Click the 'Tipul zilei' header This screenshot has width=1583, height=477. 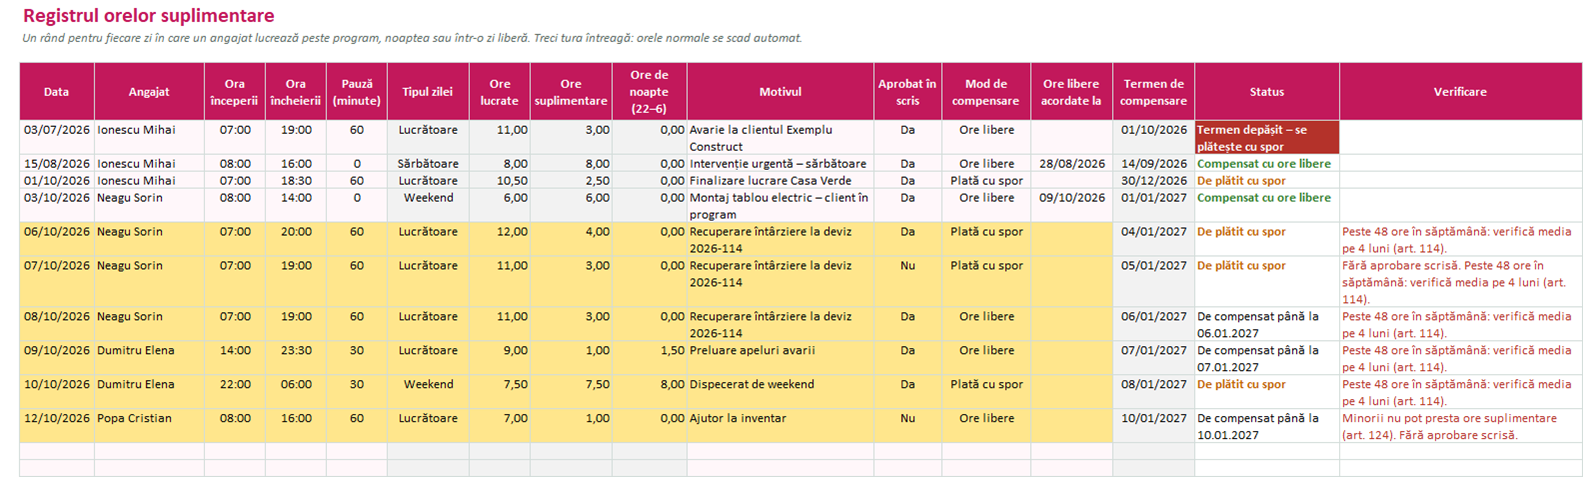point(428,92)
